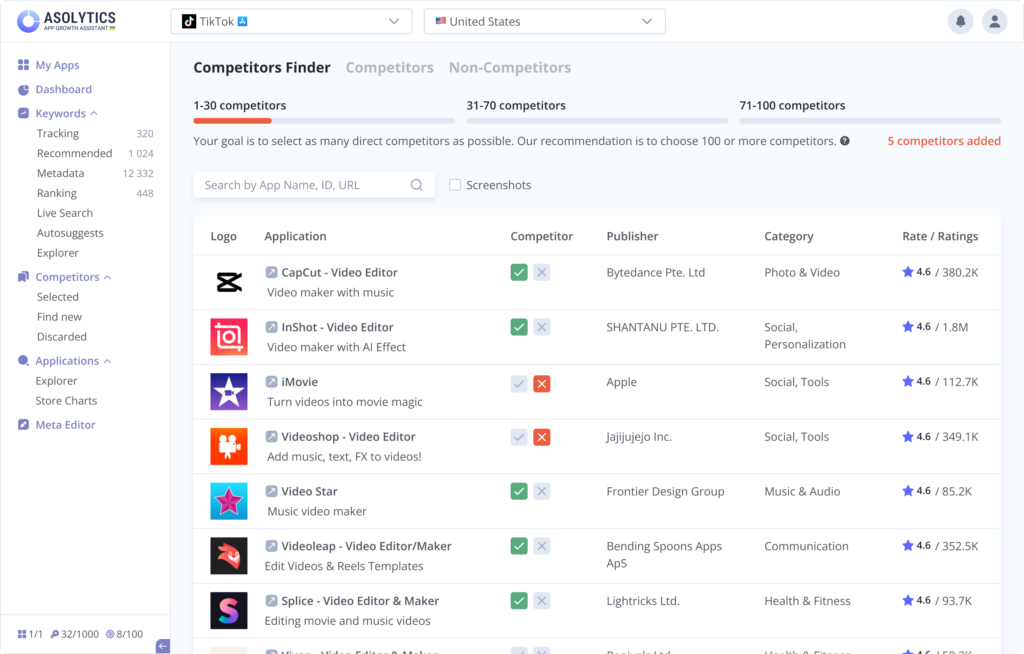Collapse the Keywords section chevron
Image resolution: width=1024 pixels, height=654 pixels.
(x=94, y=114)
